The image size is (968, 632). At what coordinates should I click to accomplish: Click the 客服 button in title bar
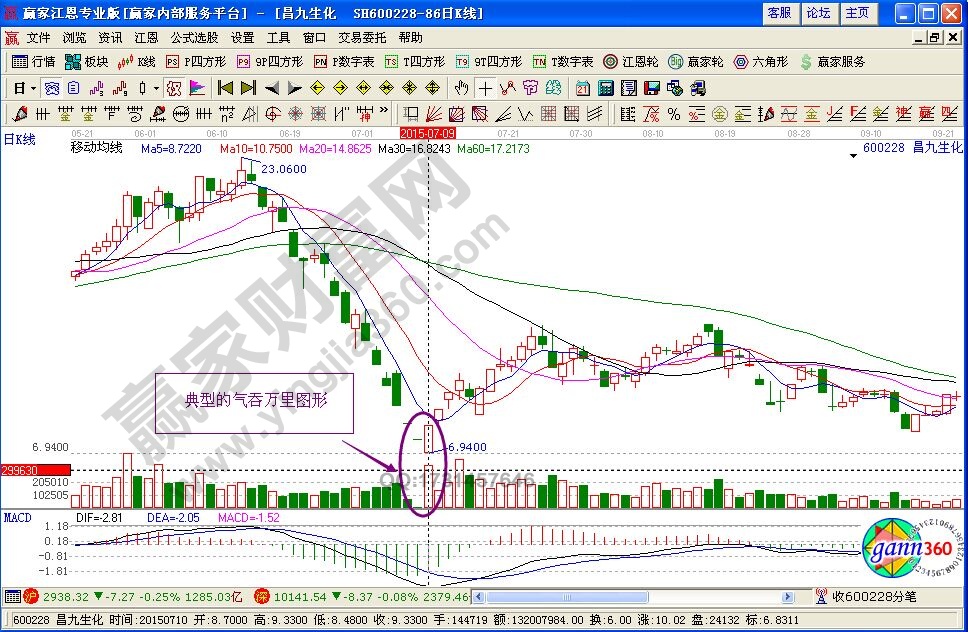pos(779,13)
